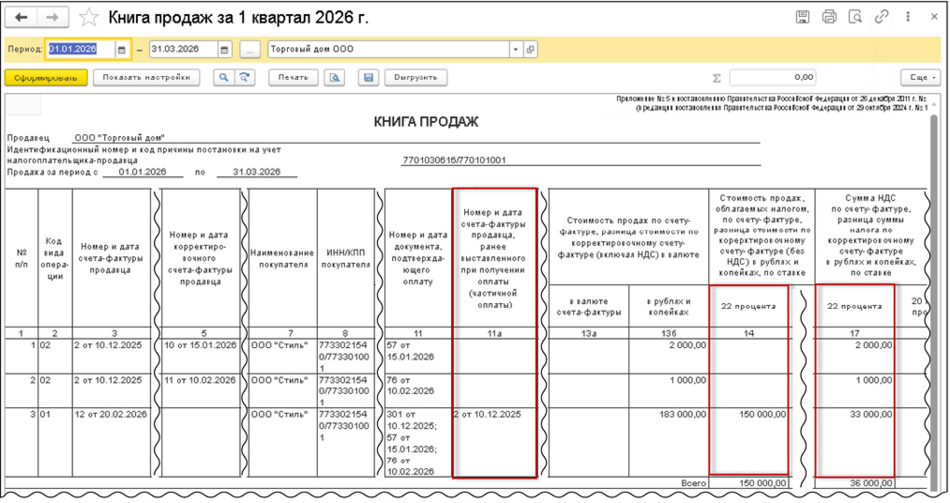This screenshot has width=950, height=503.
Task: Add report to favorites with star icon
Action: click(89, 18)
